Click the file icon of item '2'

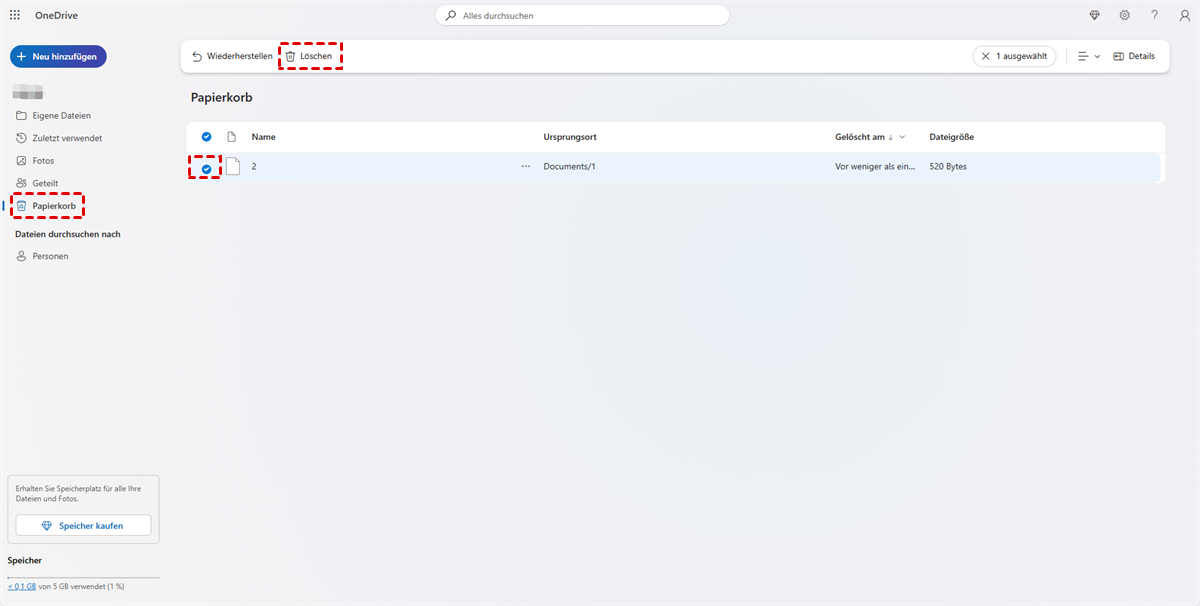(x=233, y=167)
